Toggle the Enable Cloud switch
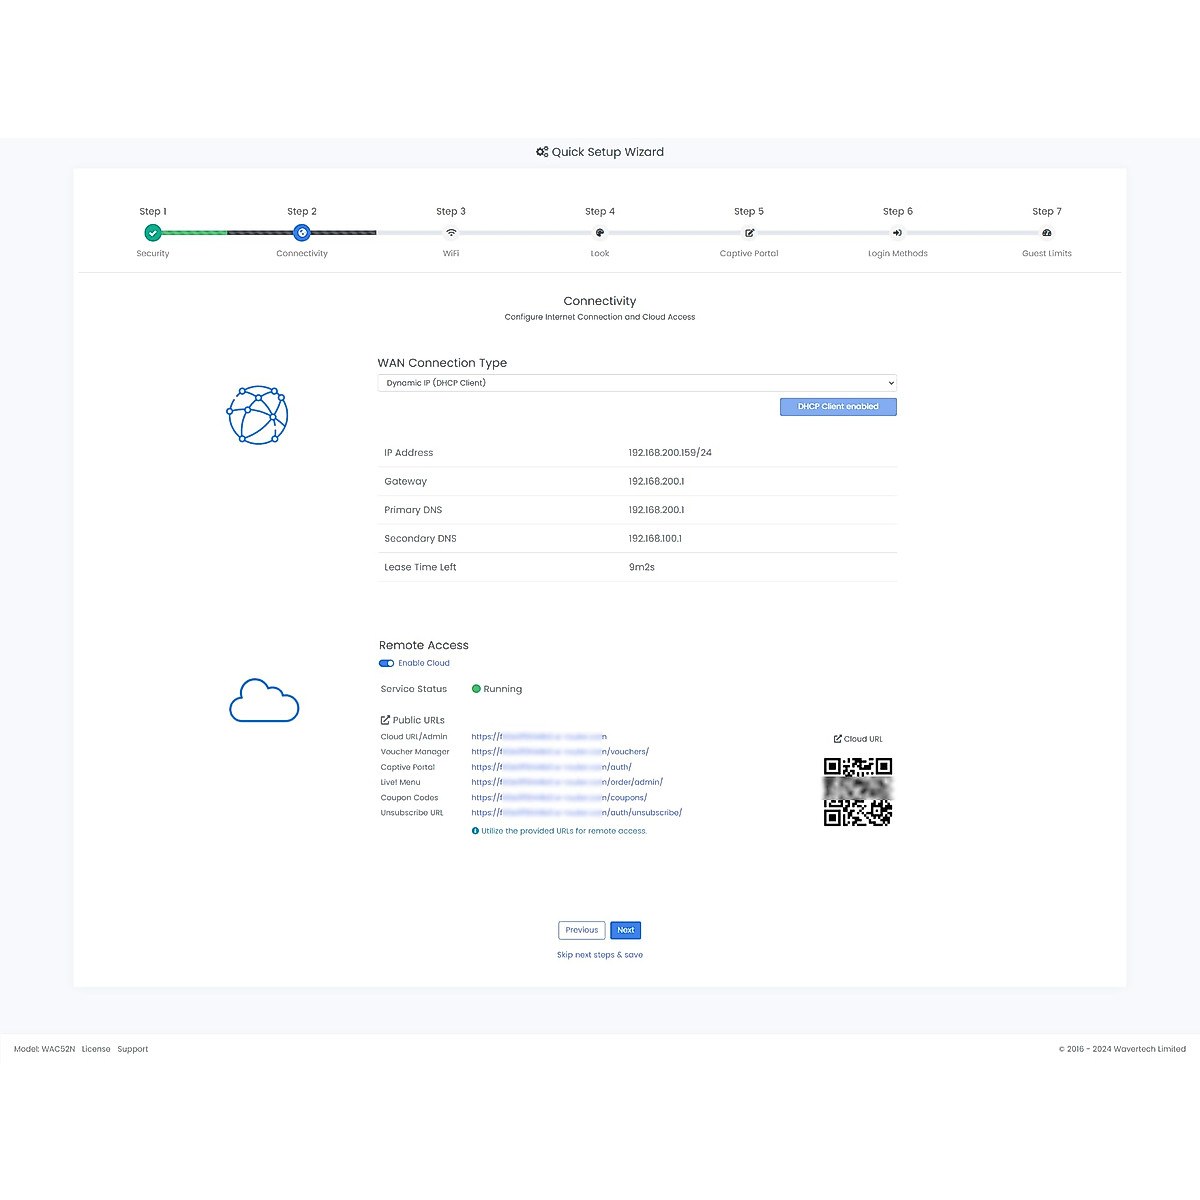1200x1200 pixels. pos(386,663)
